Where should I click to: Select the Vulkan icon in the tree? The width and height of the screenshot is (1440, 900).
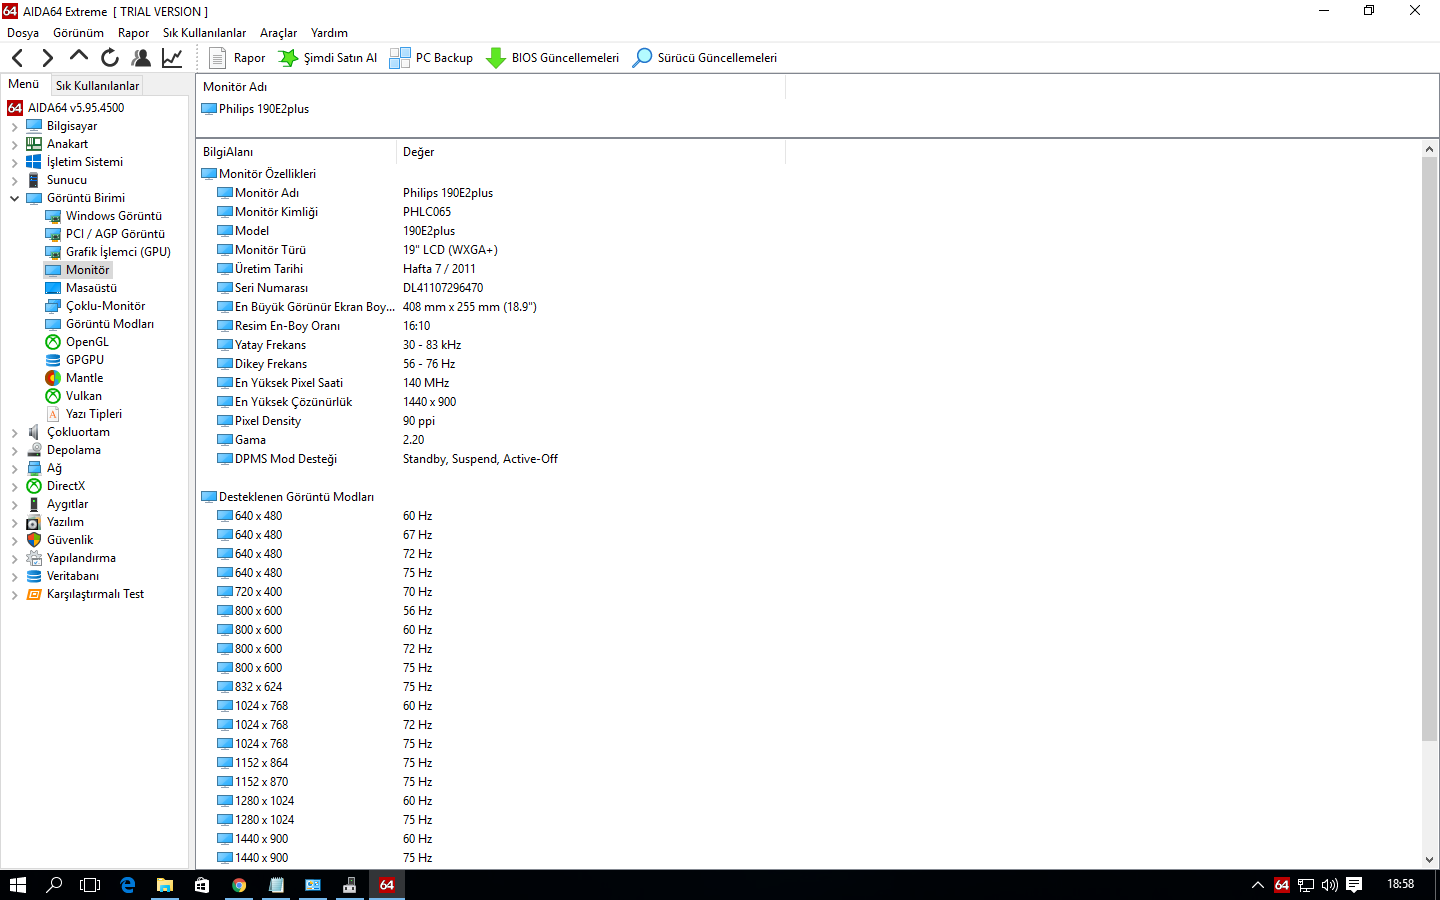coord(53,396)
